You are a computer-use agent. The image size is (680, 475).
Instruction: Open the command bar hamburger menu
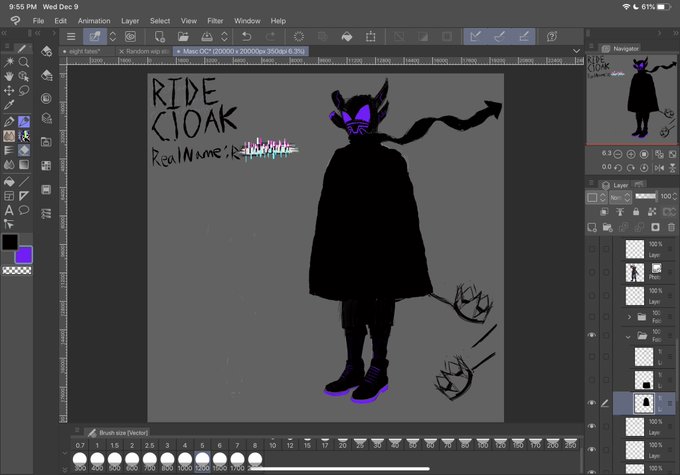(x=71, y=36)
